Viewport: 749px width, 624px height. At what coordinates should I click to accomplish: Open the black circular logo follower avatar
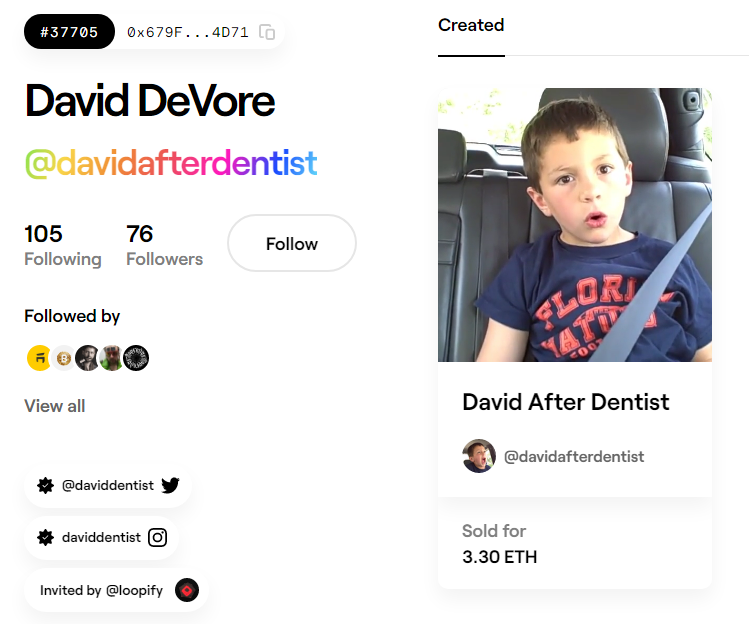pos(136,358)
